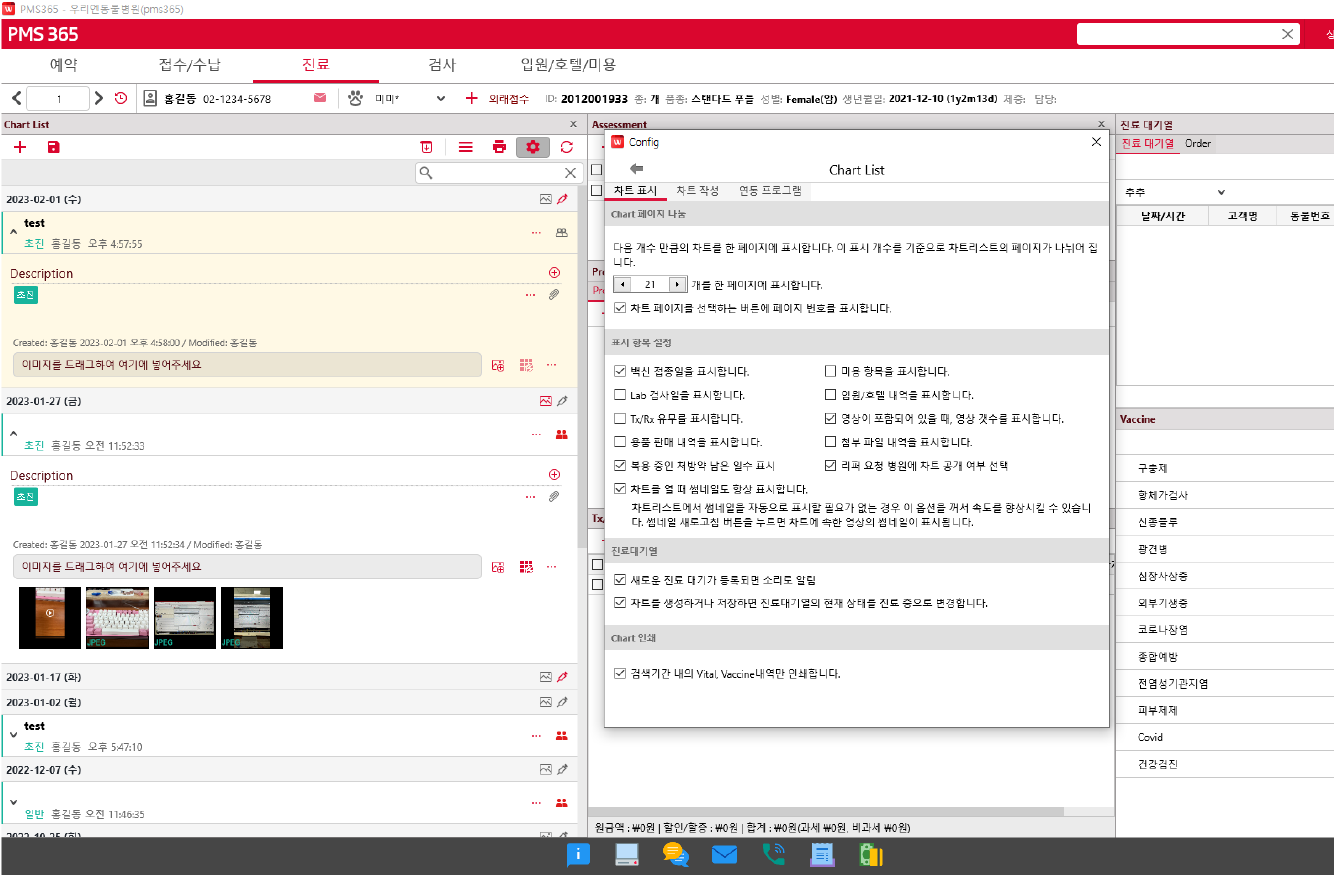Viewport: 1334px width, 875px height.
Task: Go to next page with right chevron
Action: point(98,98)
